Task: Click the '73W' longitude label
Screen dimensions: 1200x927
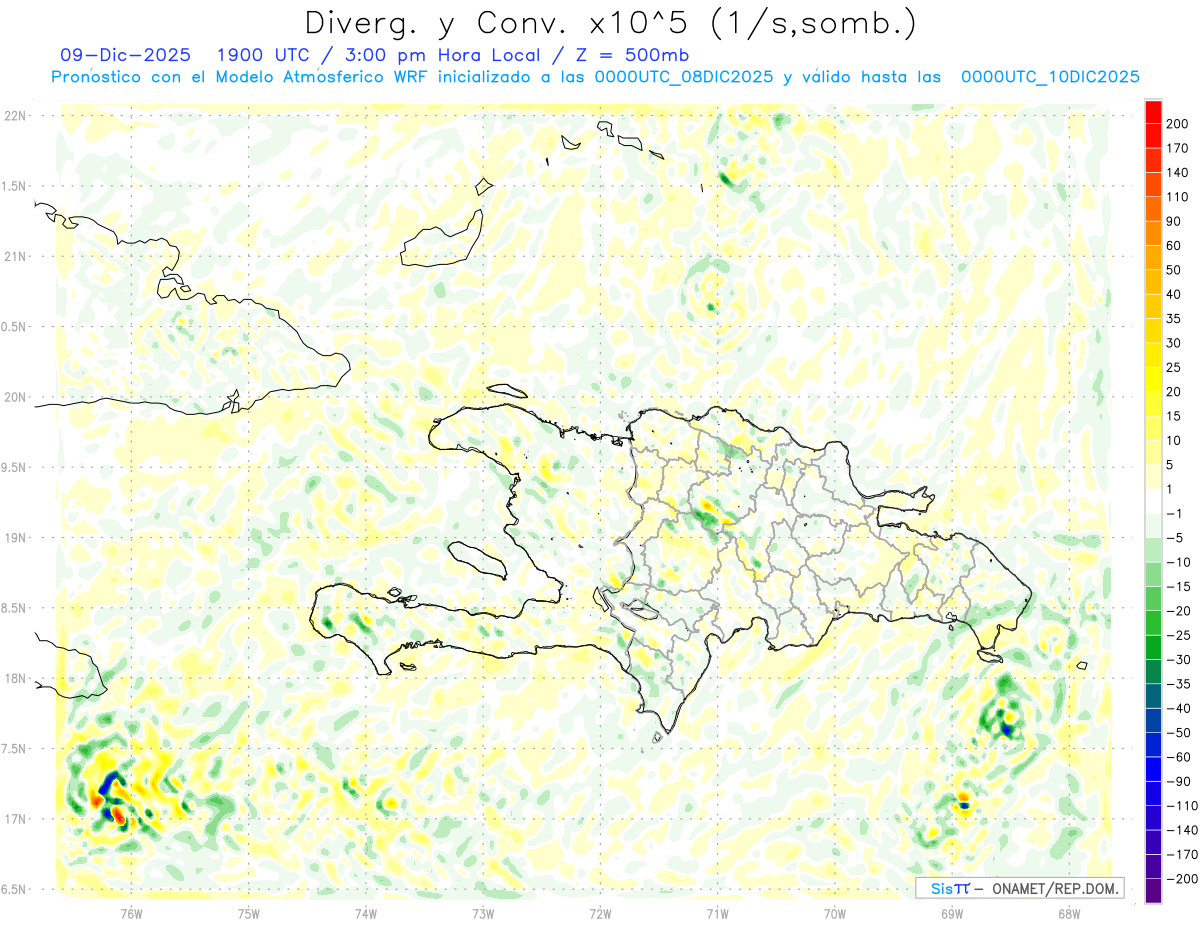Action: click(483, 912)
